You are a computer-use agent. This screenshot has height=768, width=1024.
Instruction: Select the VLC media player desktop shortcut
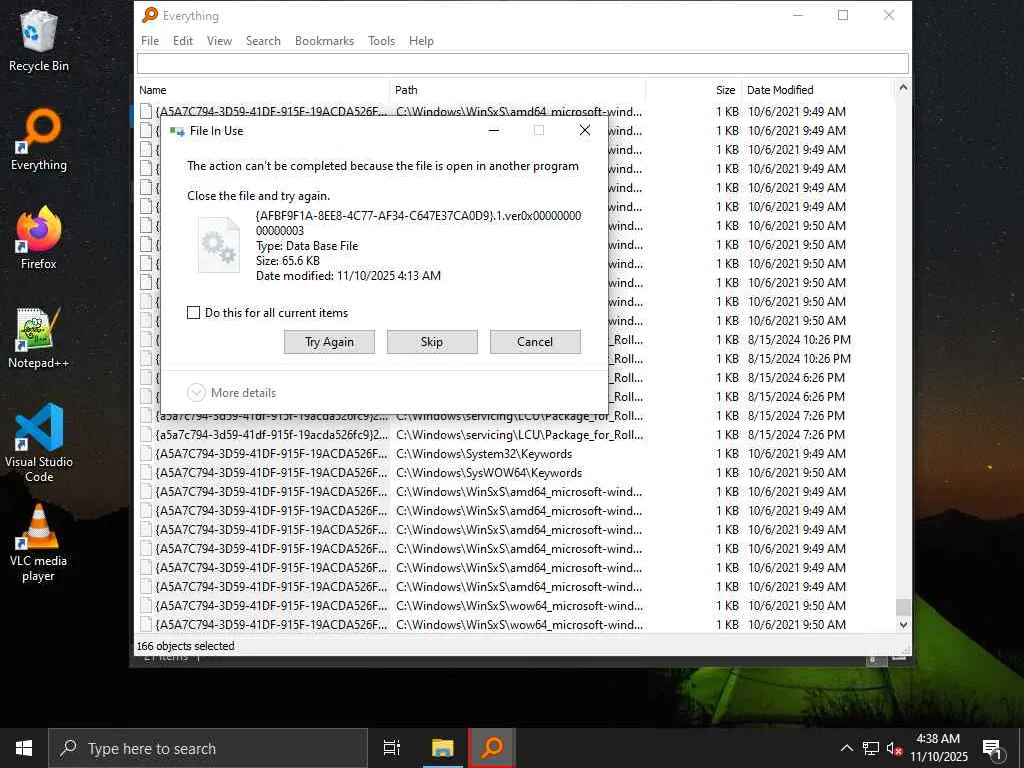[39, 543]
